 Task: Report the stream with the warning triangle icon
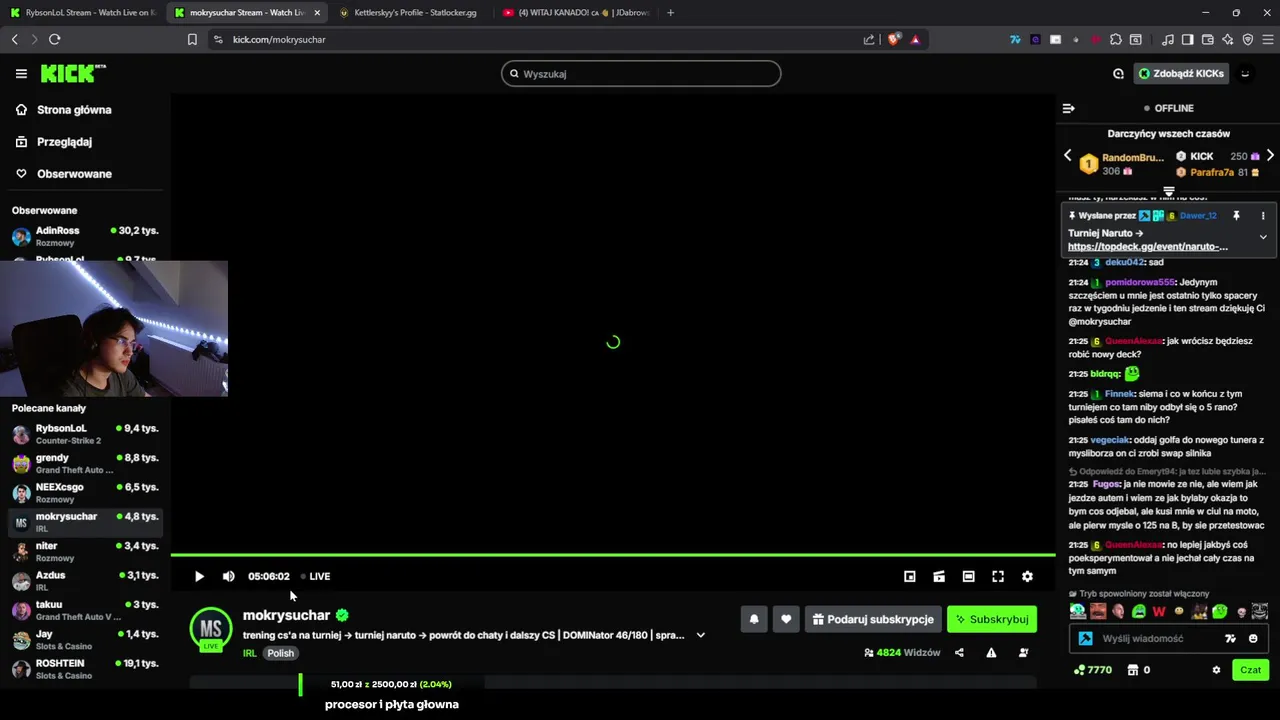point(991,653)
